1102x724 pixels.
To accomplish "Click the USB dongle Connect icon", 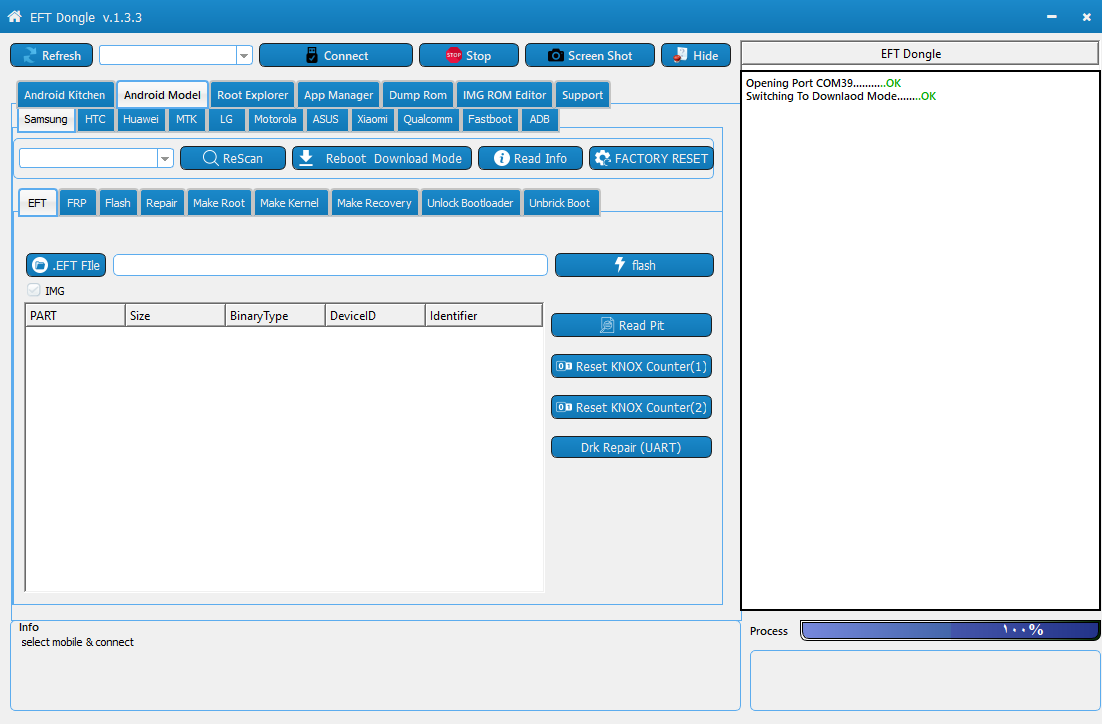I will 312,56.
